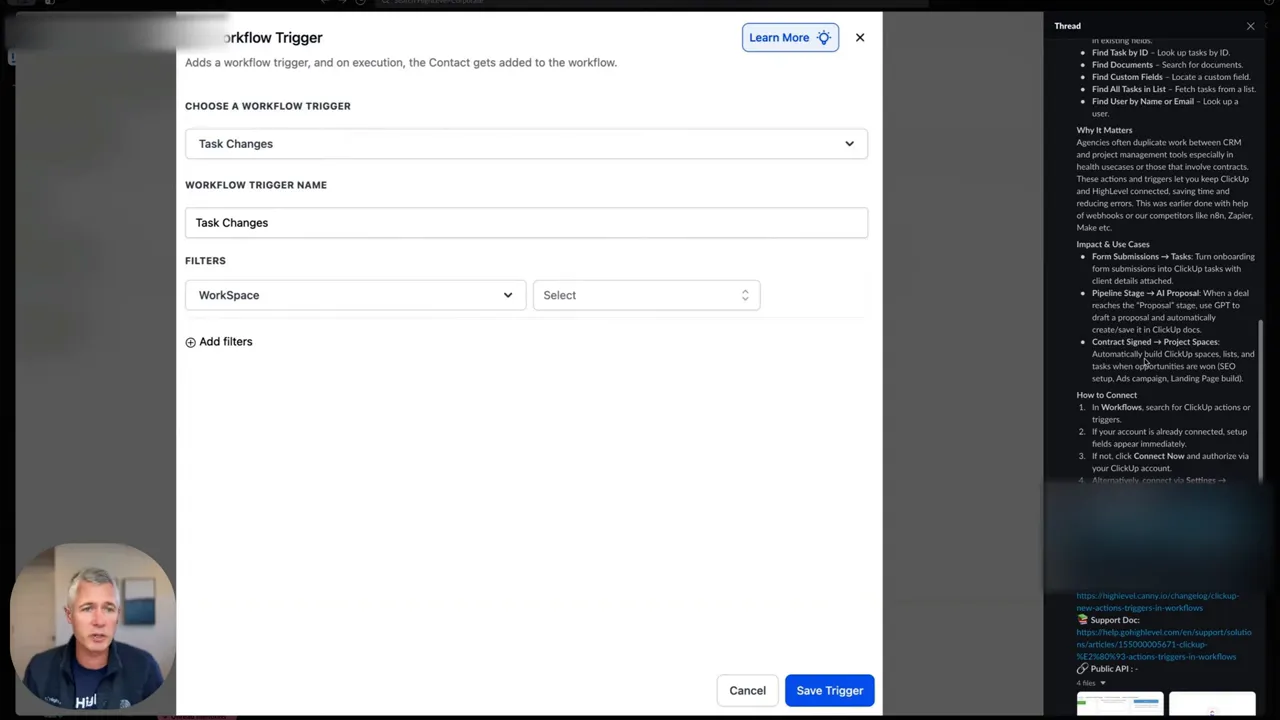
Task: Click the Thread panel title
Action: (1067, 26)
